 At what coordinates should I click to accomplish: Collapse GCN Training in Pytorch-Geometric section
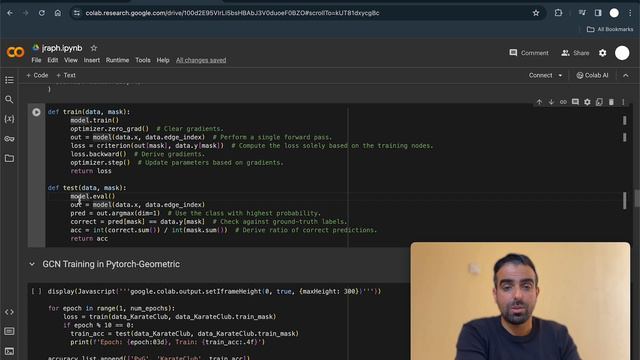[x=32, y=264]
